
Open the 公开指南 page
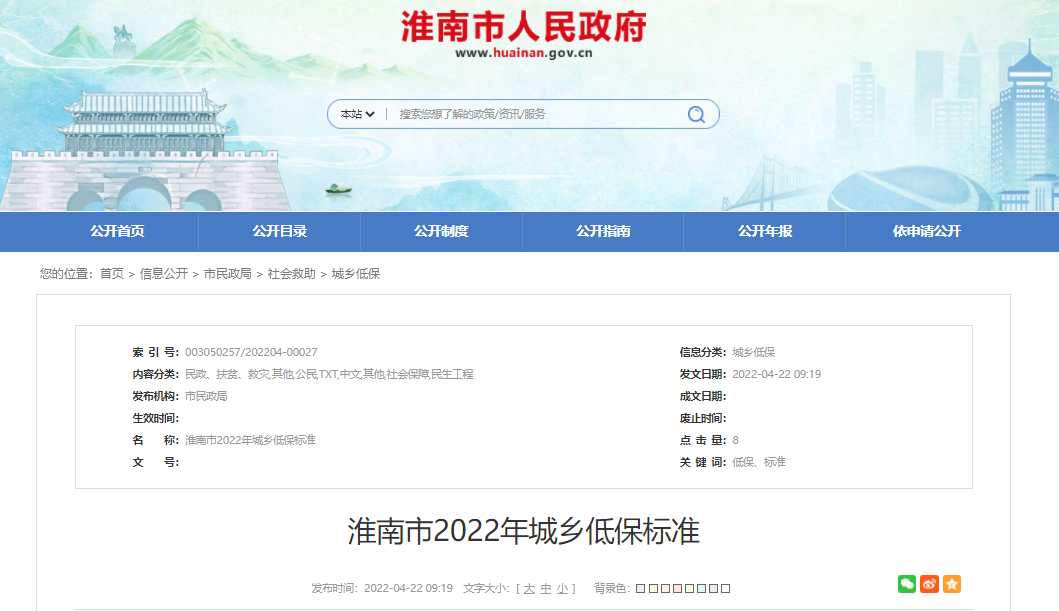click(603, 231)
